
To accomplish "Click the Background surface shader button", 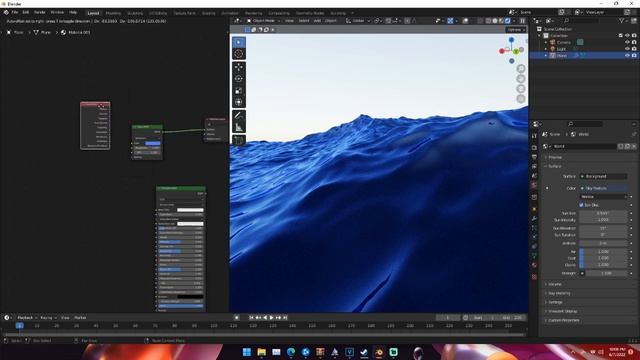I will click(603, 176).
